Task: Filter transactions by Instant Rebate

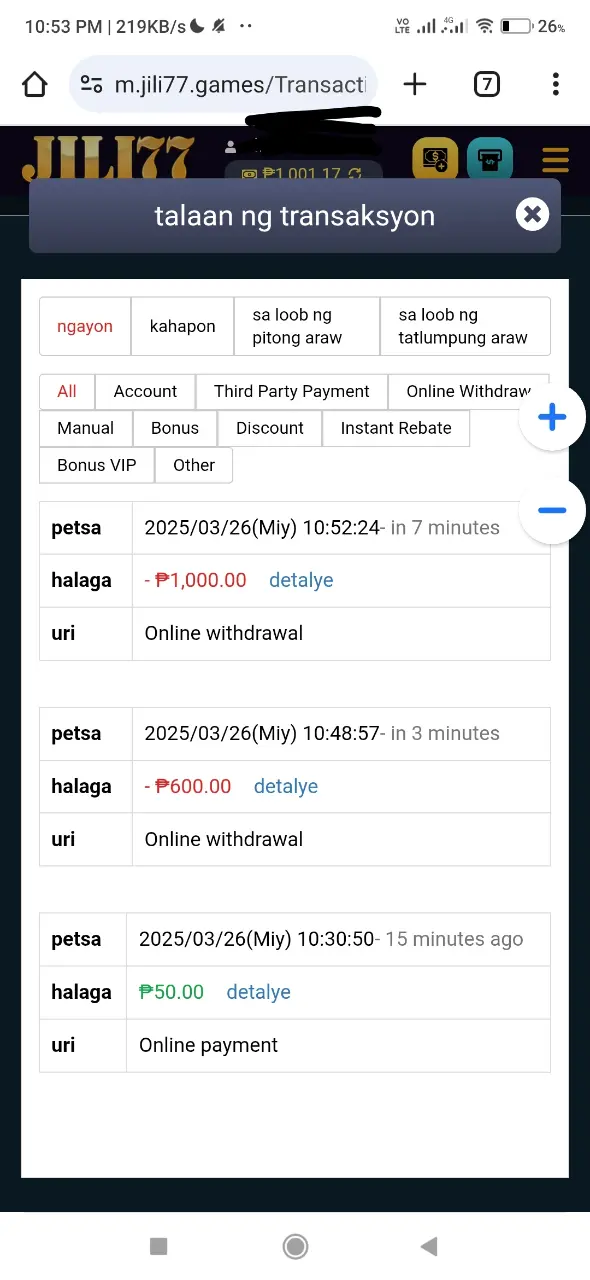Action: pos(396,428)
